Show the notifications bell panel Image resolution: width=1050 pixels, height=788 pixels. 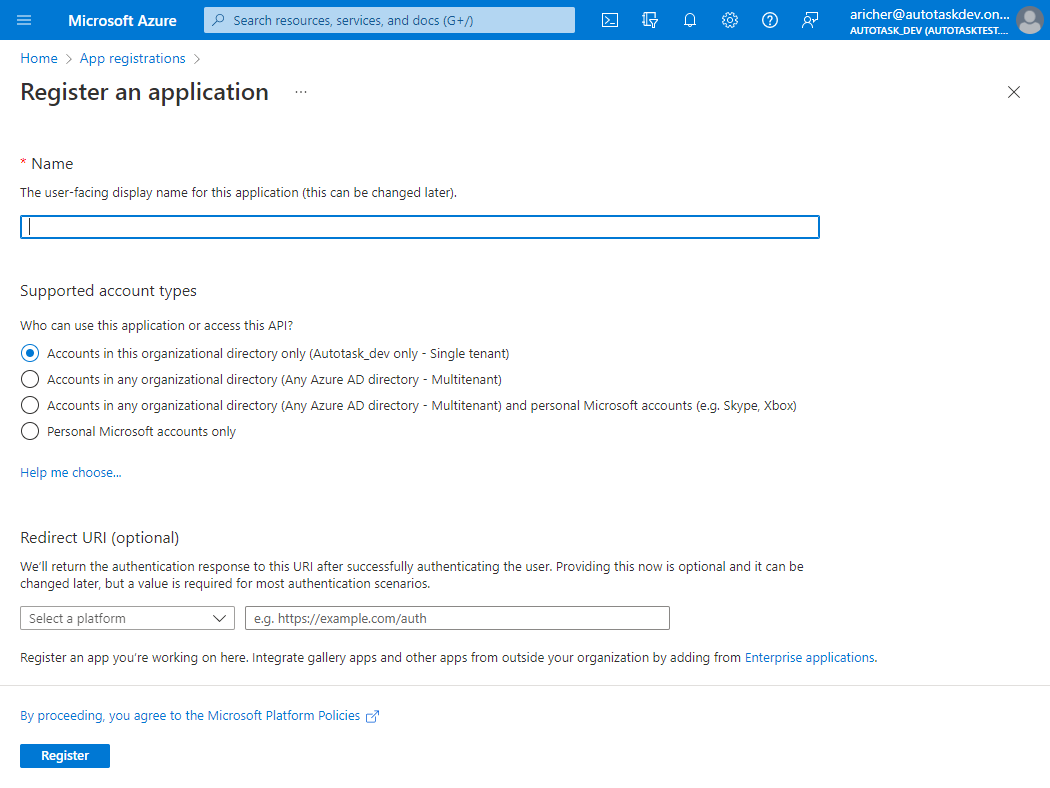pos(690,20)
